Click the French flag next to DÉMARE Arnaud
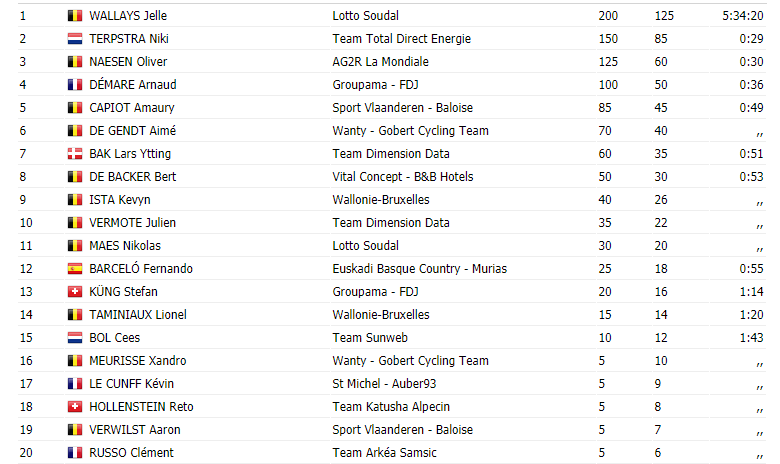This screenshot has height=464, width=780. 75,85
